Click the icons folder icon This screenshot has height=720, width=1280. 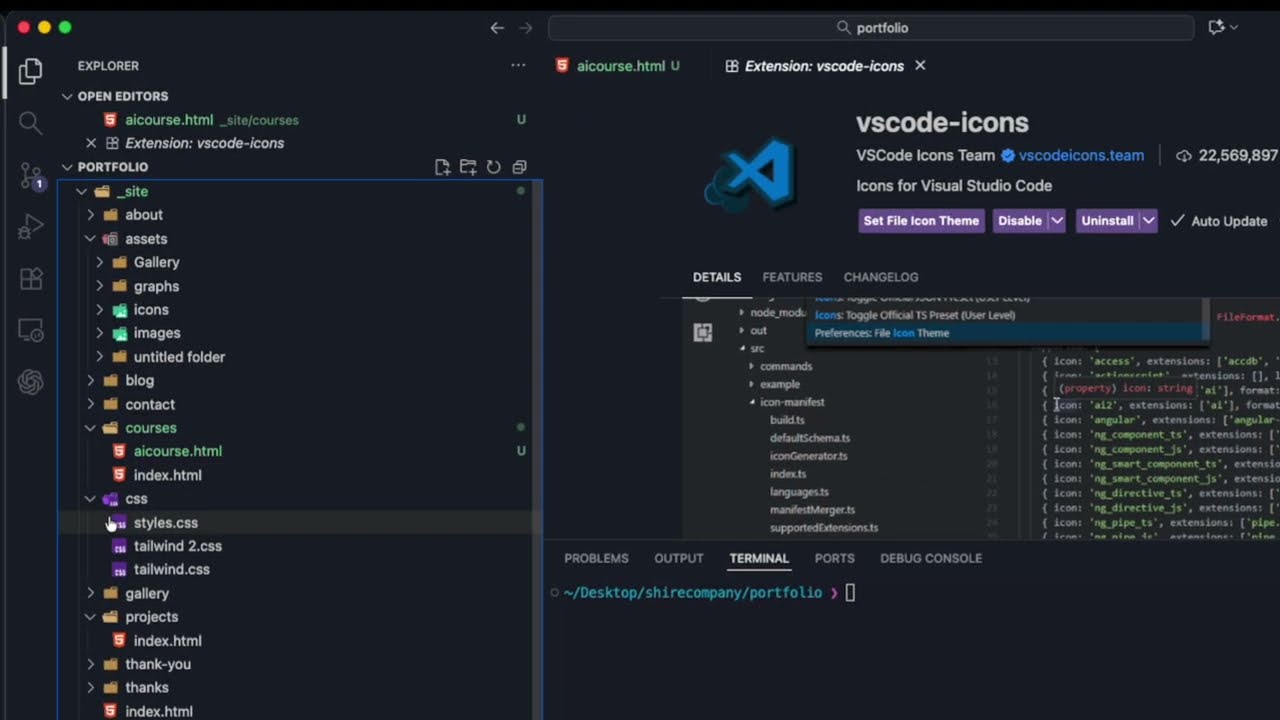point(120,310)
